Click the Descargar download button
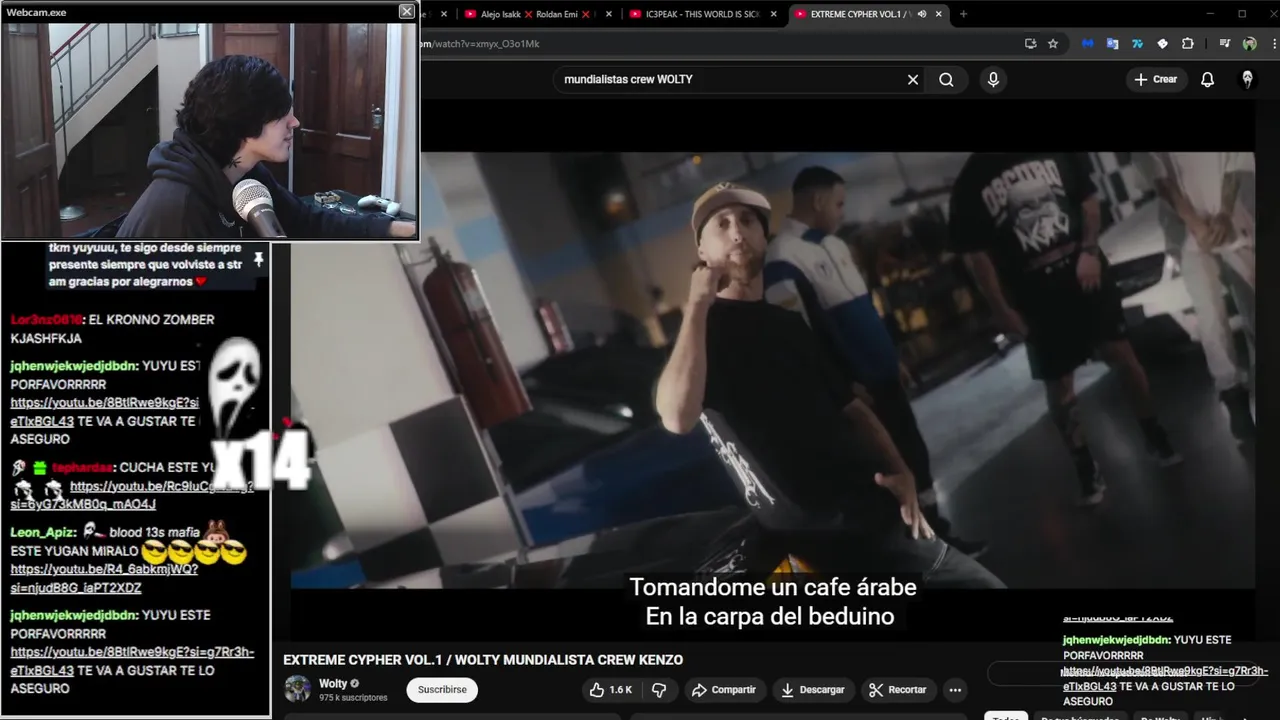1280x720 pixels. (x=813, y=690)
